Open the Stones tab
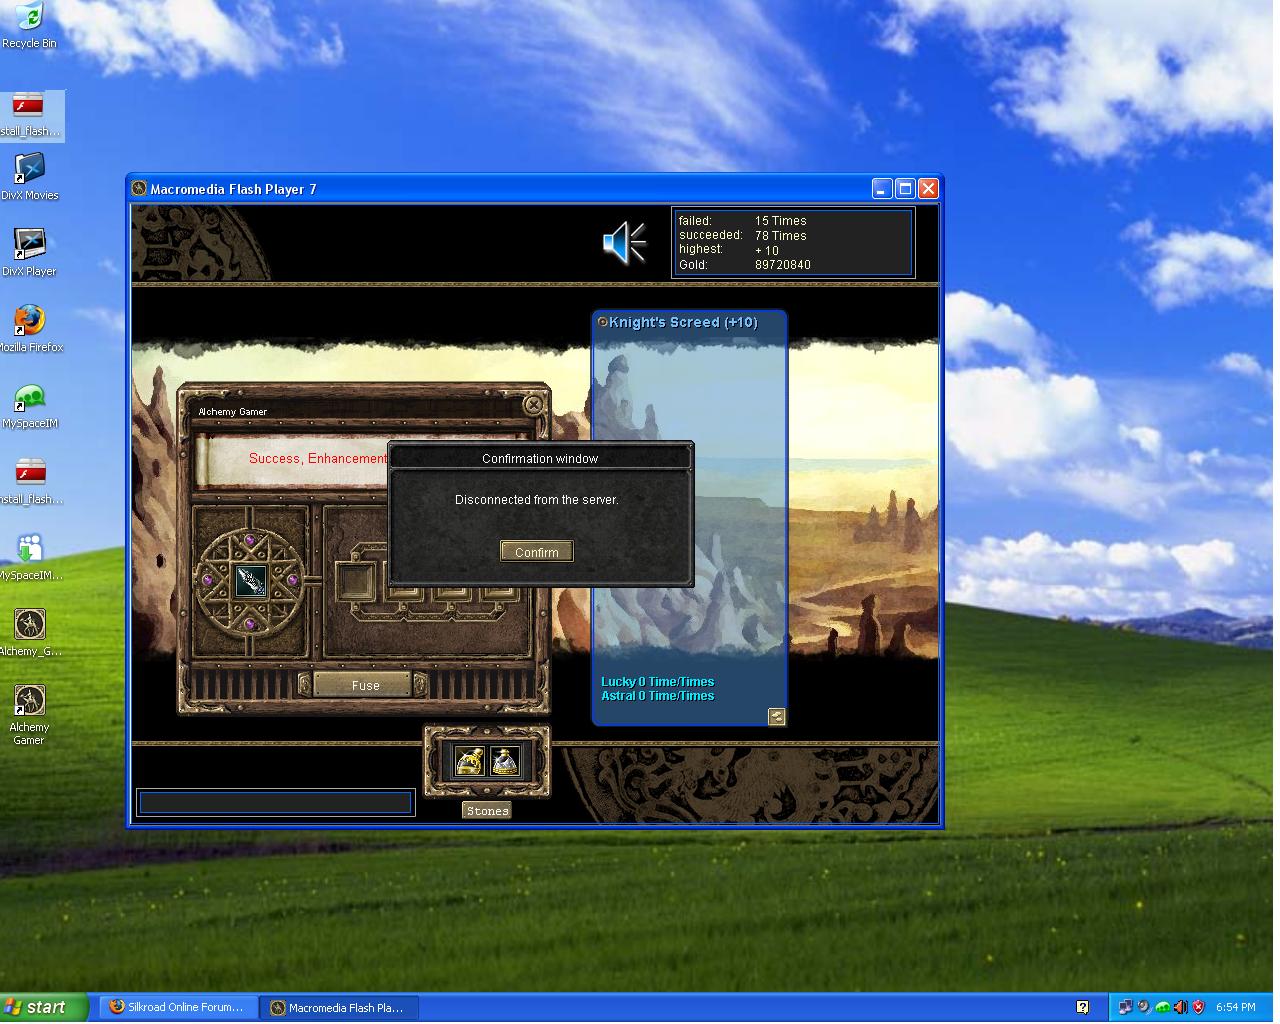Screen dimensions: 1280x1024 pos(487,811)
